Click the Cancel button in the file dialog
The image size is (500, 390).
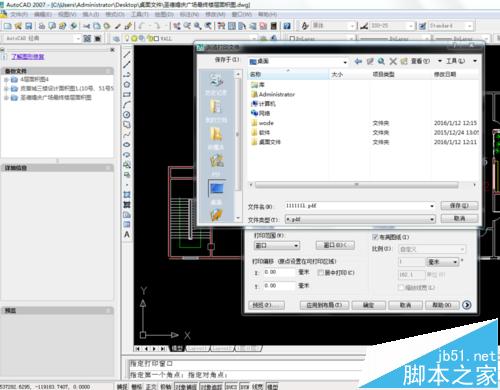(459, 219)
